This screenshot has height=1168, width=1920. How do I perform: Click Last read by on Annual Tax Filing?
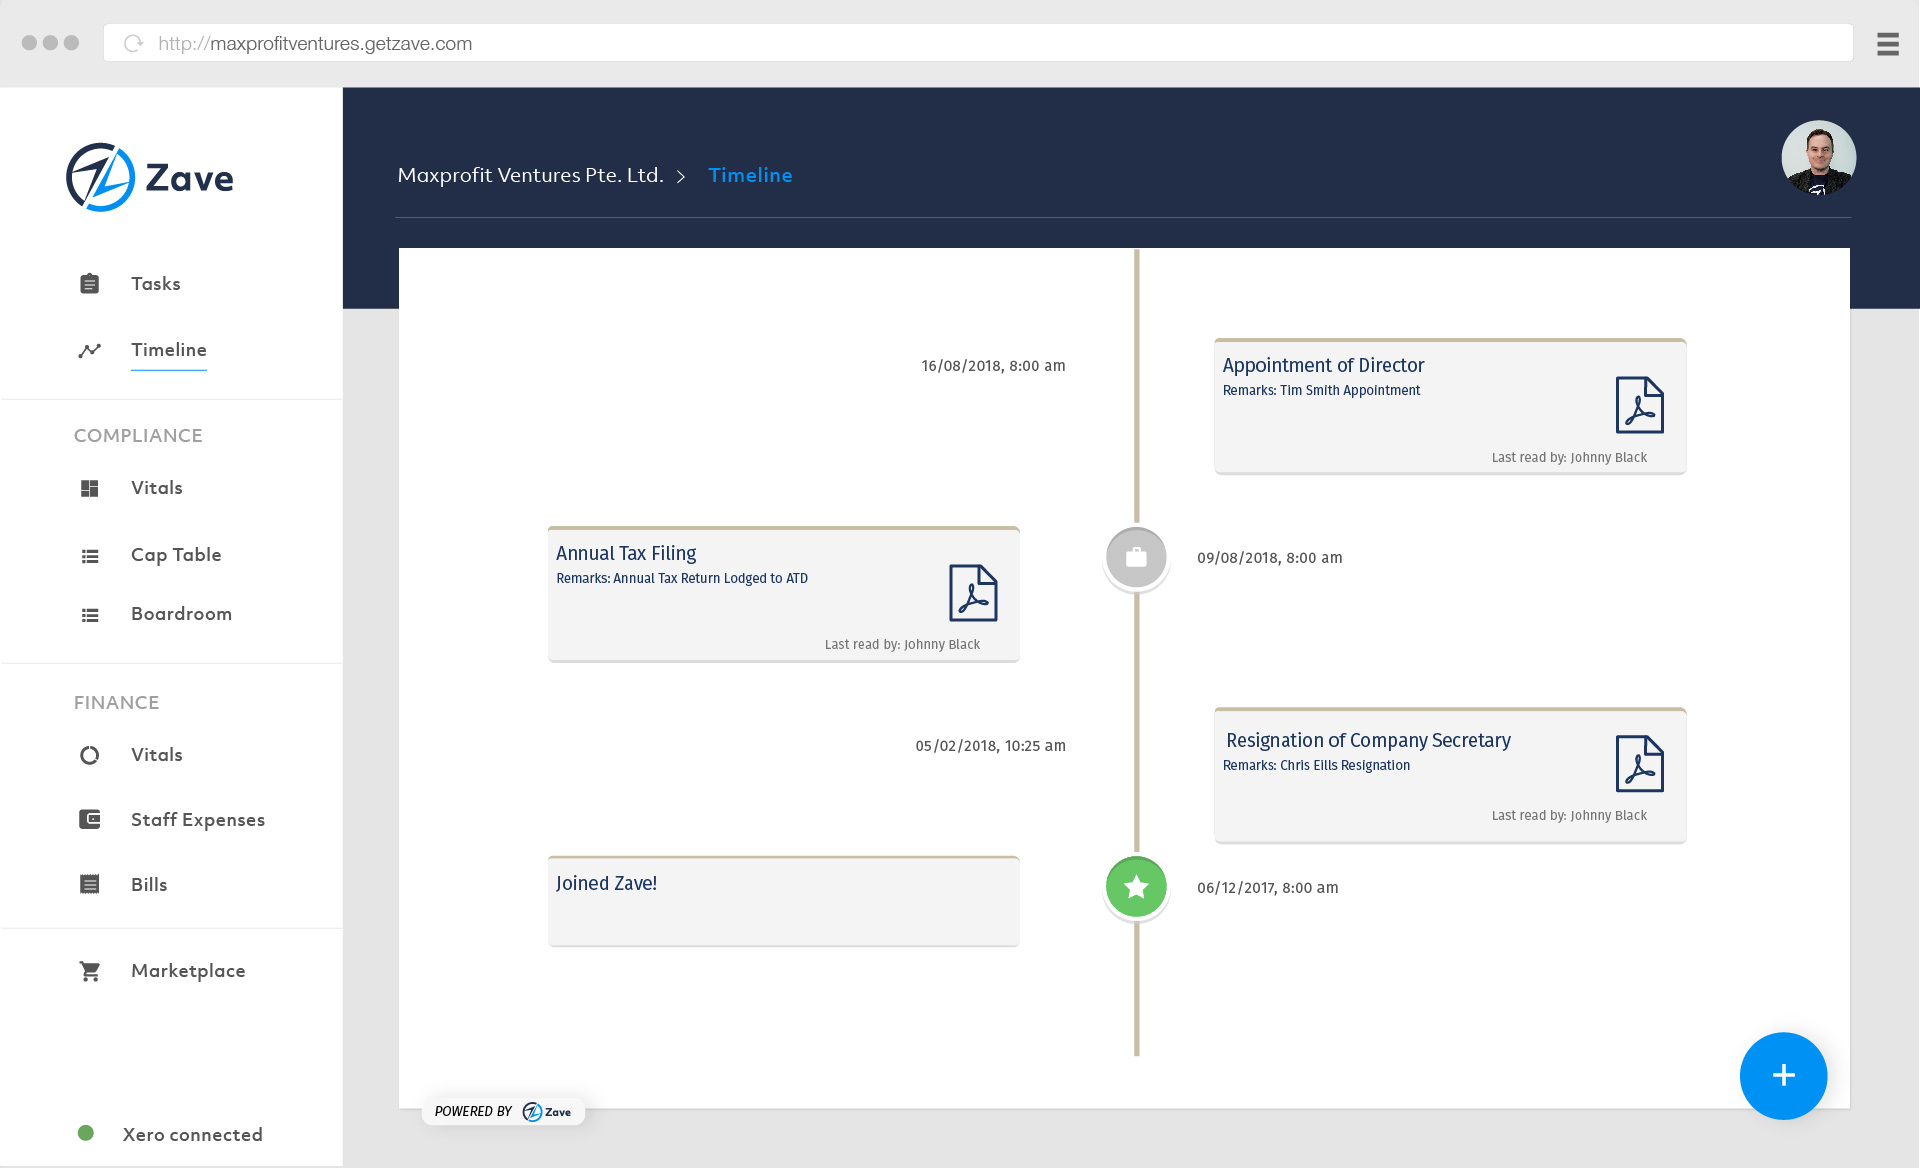click(x=902, y=645)
